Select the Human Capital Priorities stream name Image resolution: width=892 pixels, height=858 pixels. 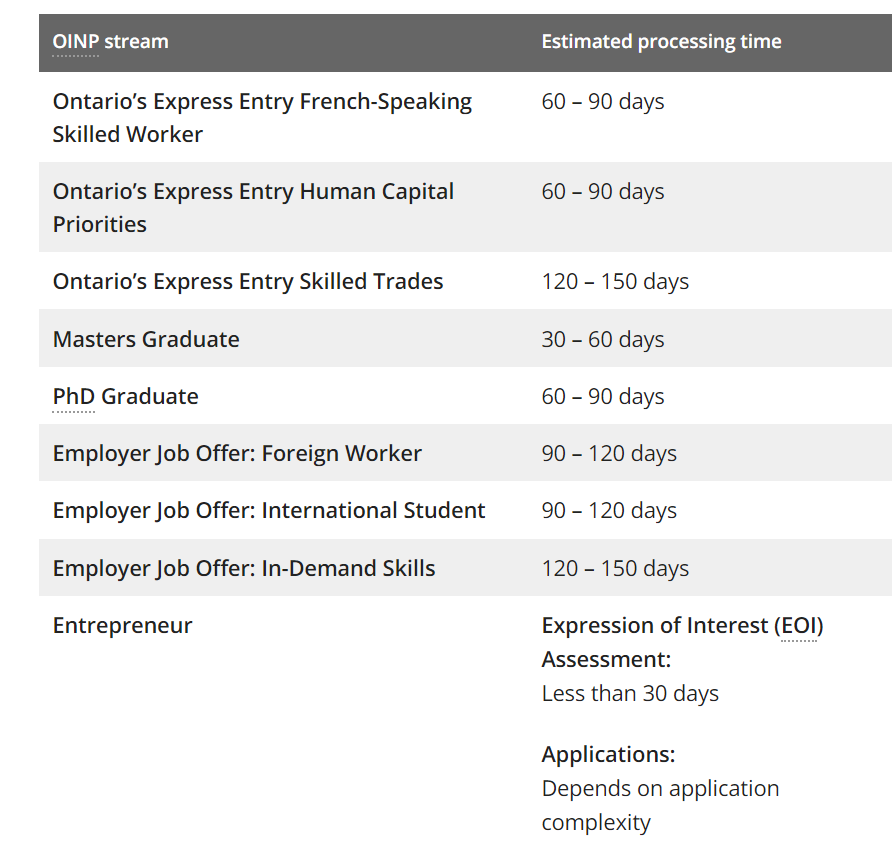(x=253, y=208)
